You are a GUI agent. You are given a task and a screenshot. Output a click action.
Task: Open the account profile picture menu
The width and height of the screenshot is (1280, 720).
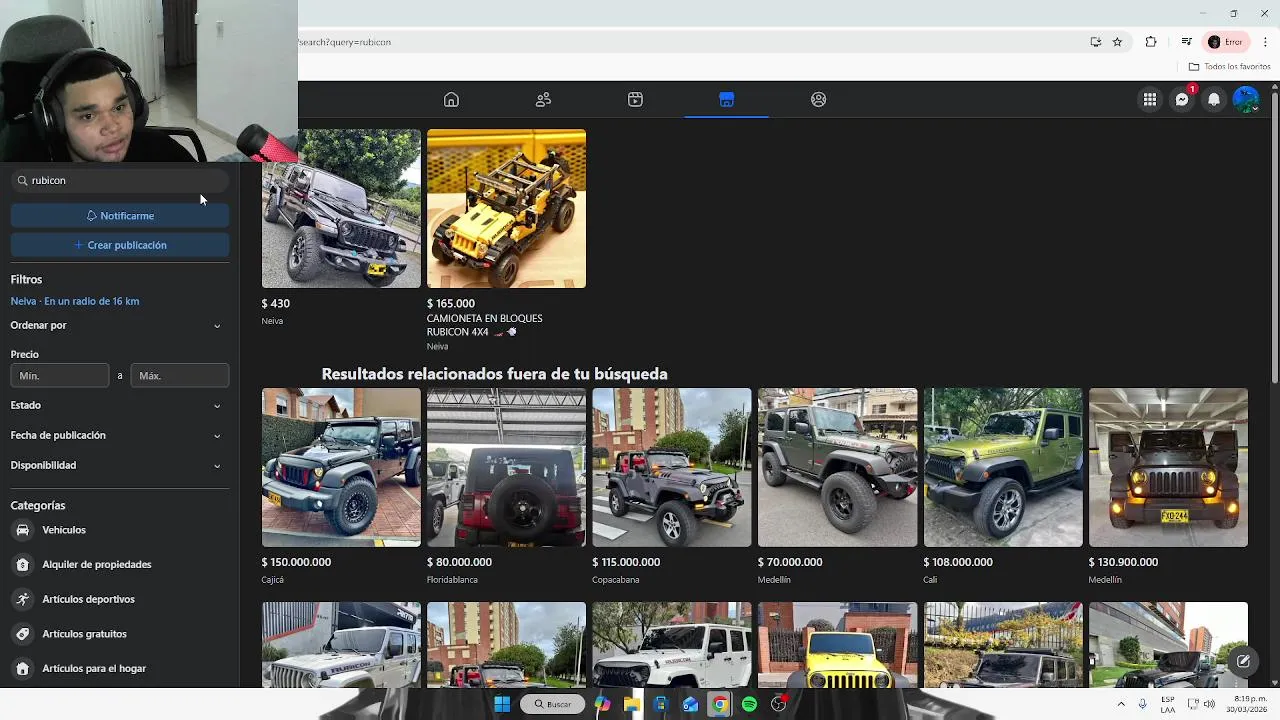1246,99
